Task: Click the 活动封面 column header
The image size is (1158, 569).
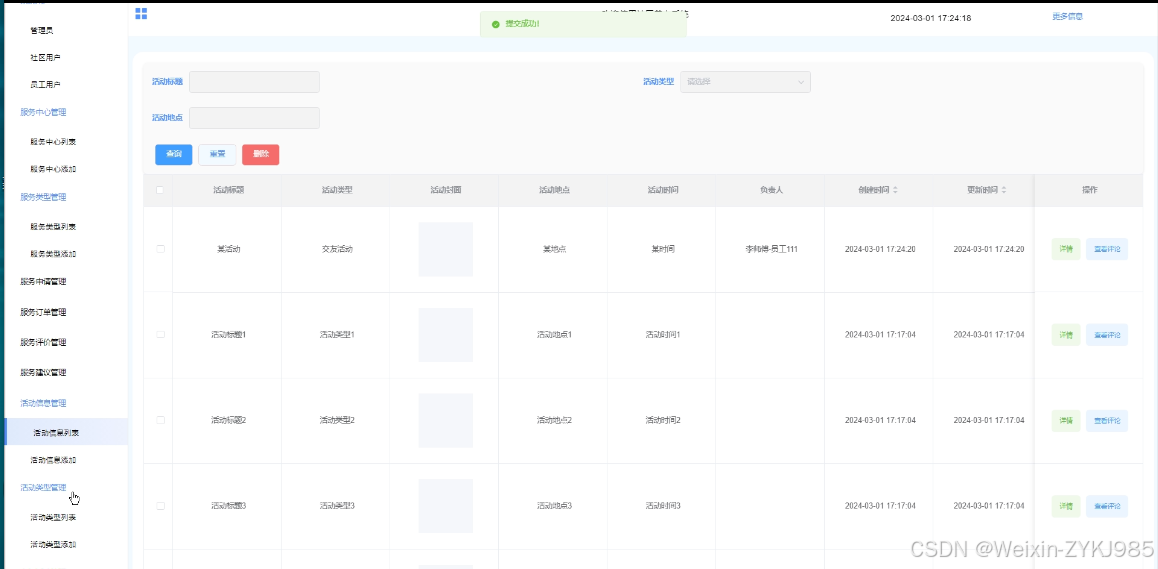Action: (x=445, y=190)
